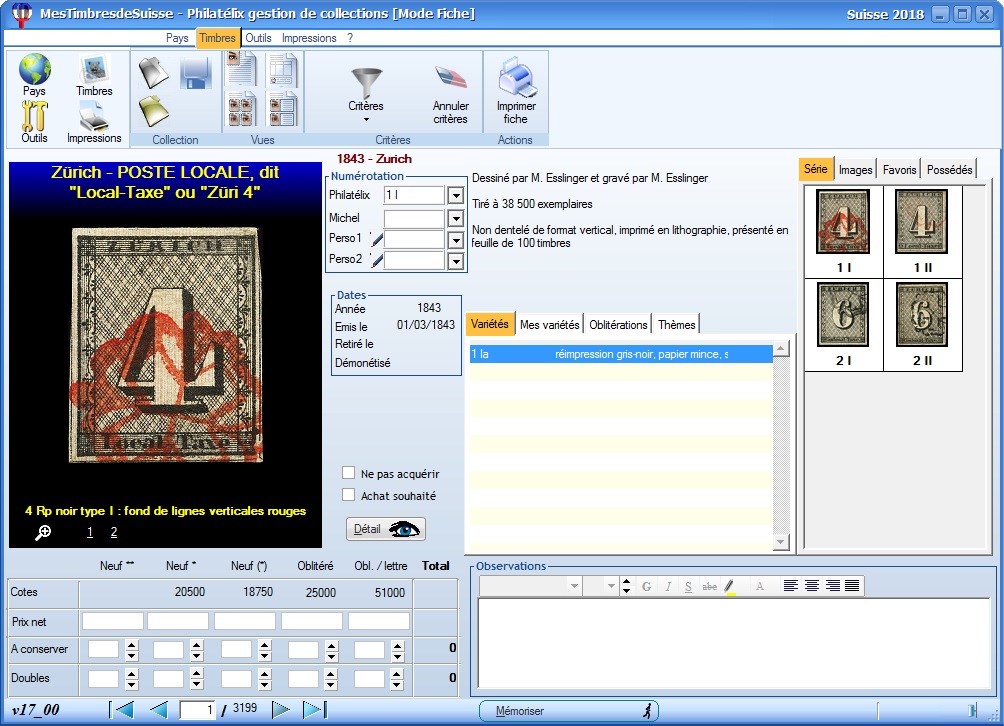Switch to table list view icon

point(282,70)
